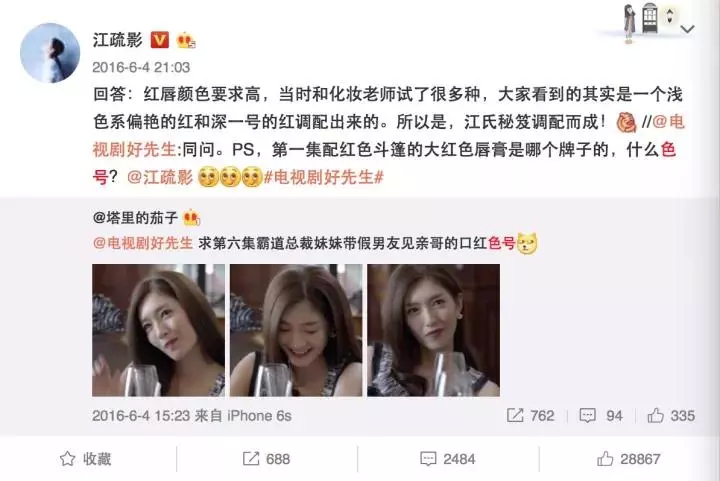Click the orange V verified badge
Screen dimensions: 720x481
160,40
